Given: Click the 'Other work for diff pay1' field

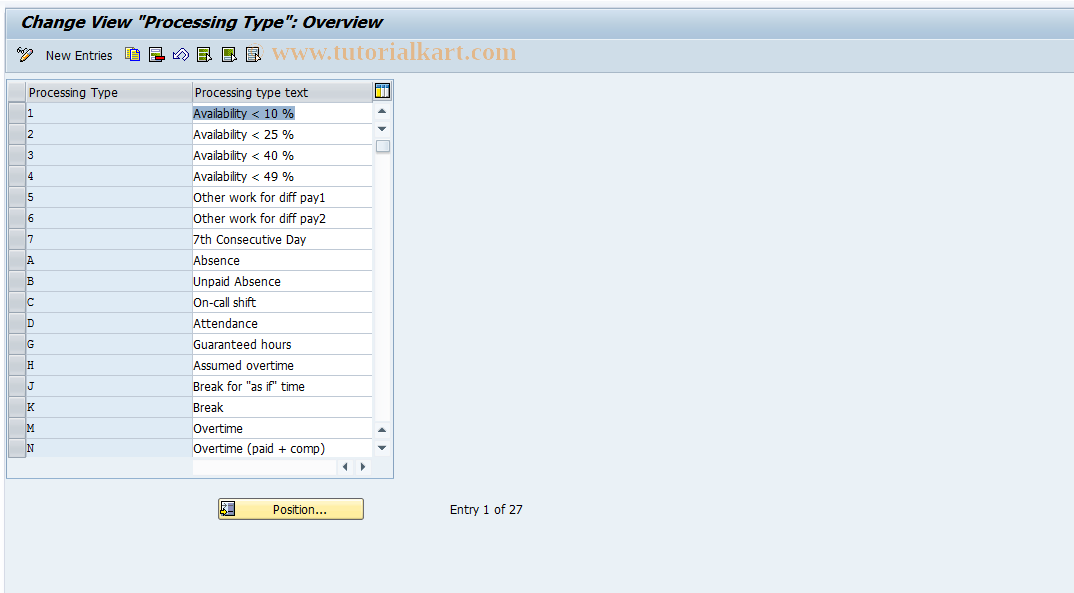Looking at the screenshot, I should (282, 197).
